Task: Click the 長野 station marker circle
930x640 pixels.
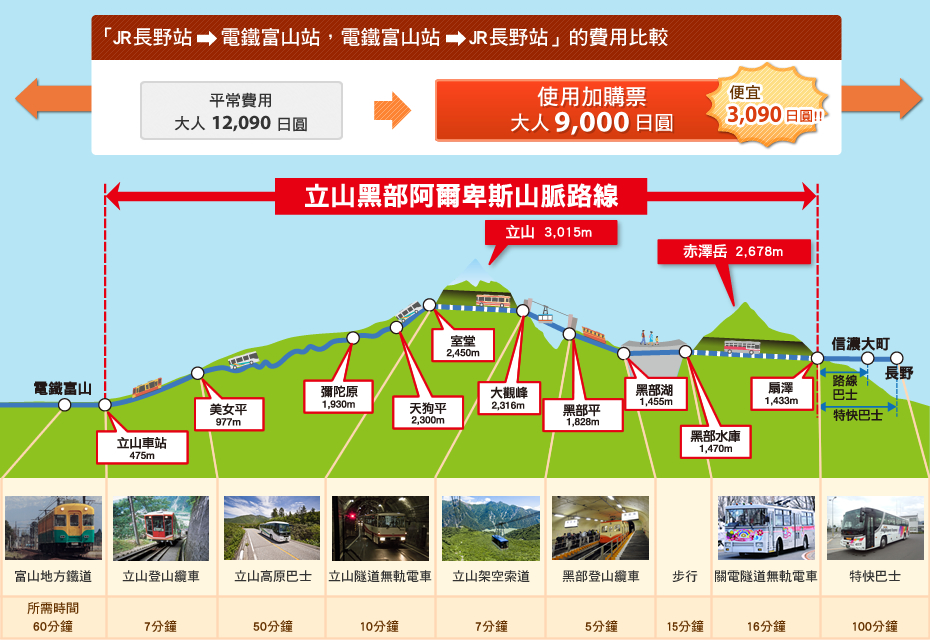Action: (897, 358)
